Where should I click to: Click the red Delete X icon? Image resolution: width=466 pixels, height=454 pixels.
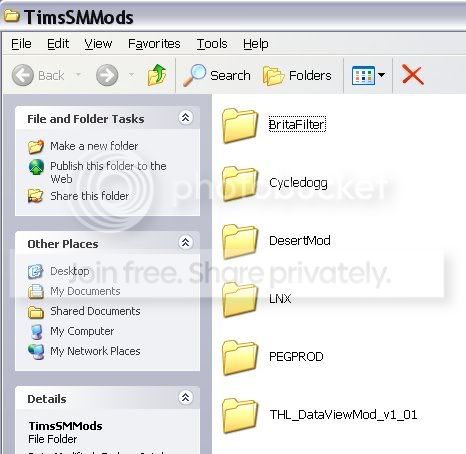pyautogui.click(x=413, y=75)
